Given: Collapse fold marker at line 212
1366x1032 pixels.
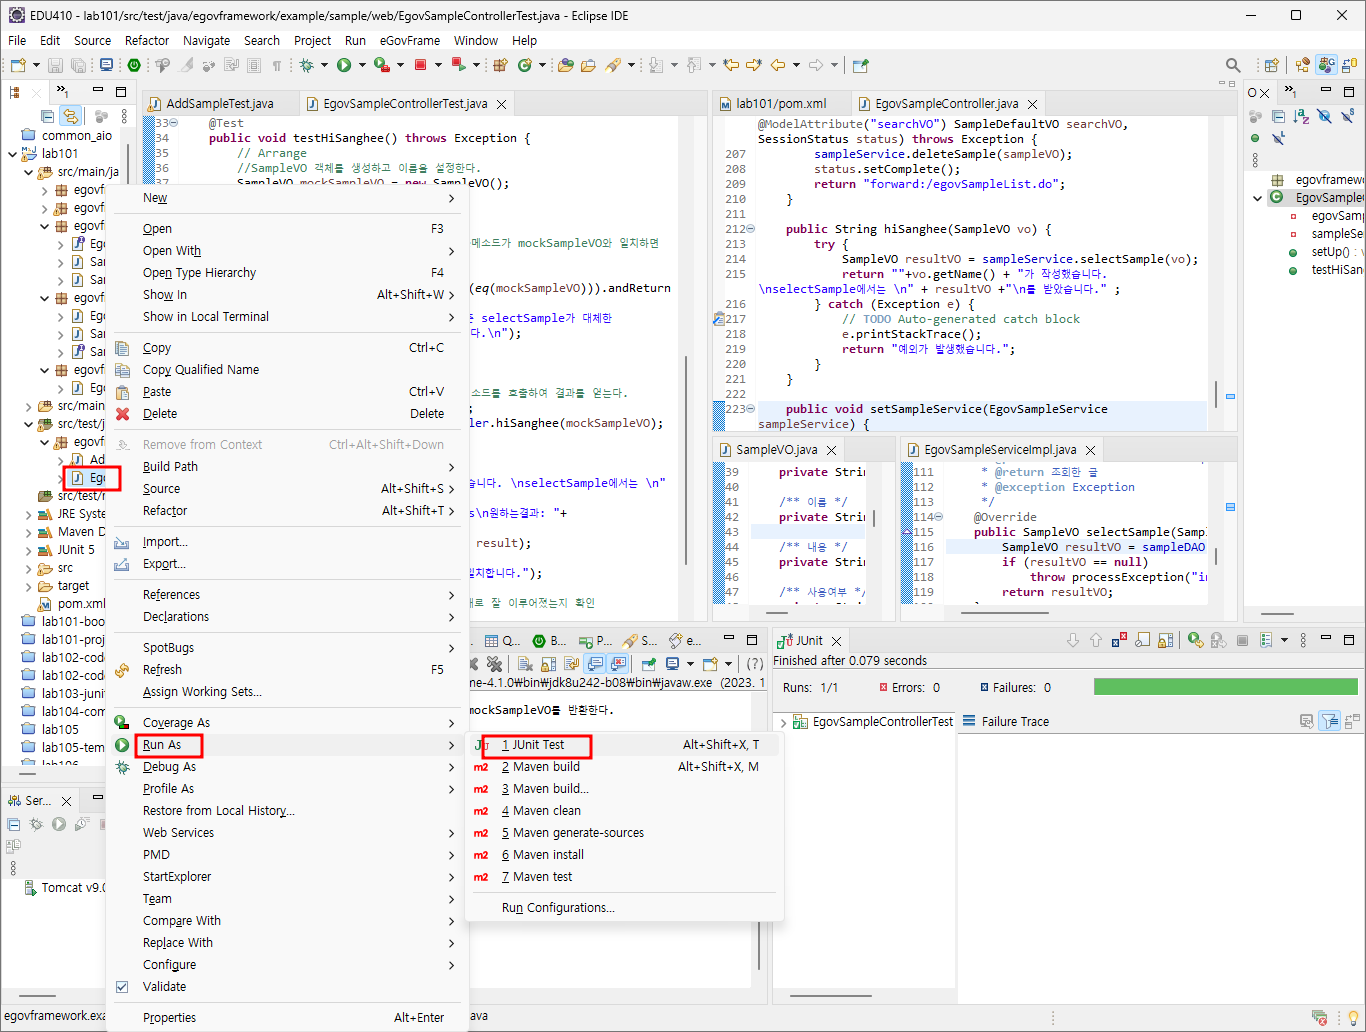Looking at the screenshot, I should [x=751, y=229].
